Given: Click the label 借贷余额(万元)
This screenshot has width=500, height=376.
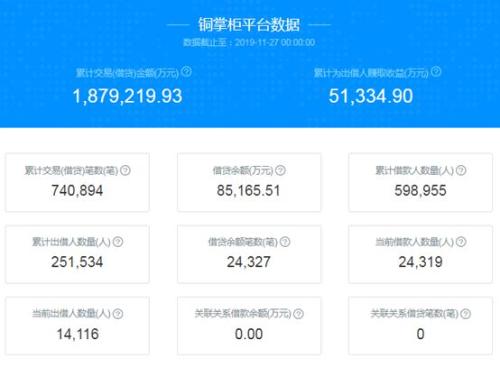Looking at the screenshot, I should [x=243, y=171].
